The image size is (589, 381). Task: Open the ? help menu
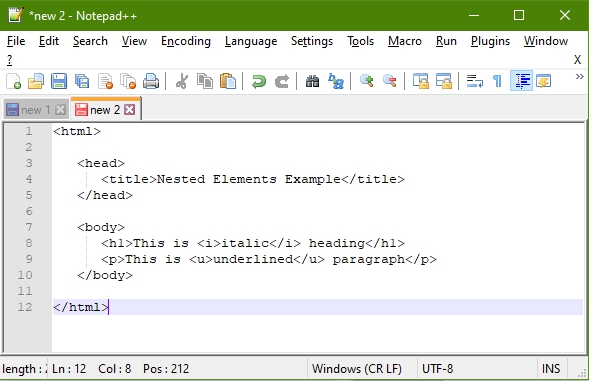coord(9,59)
